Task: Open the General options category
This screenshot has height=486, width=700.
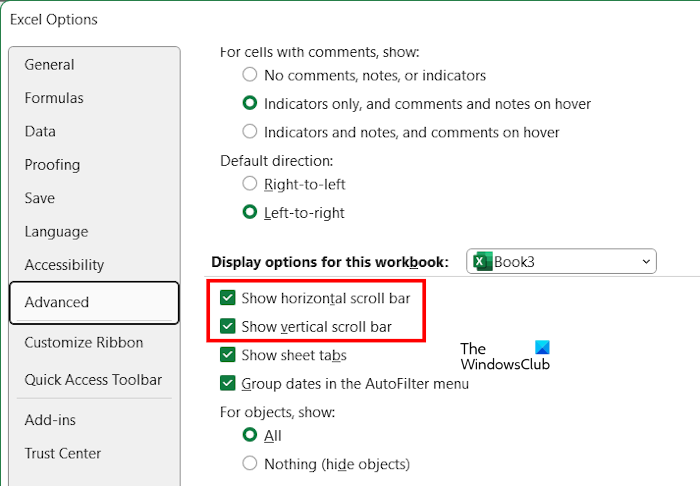Action: tap(49, 65)
